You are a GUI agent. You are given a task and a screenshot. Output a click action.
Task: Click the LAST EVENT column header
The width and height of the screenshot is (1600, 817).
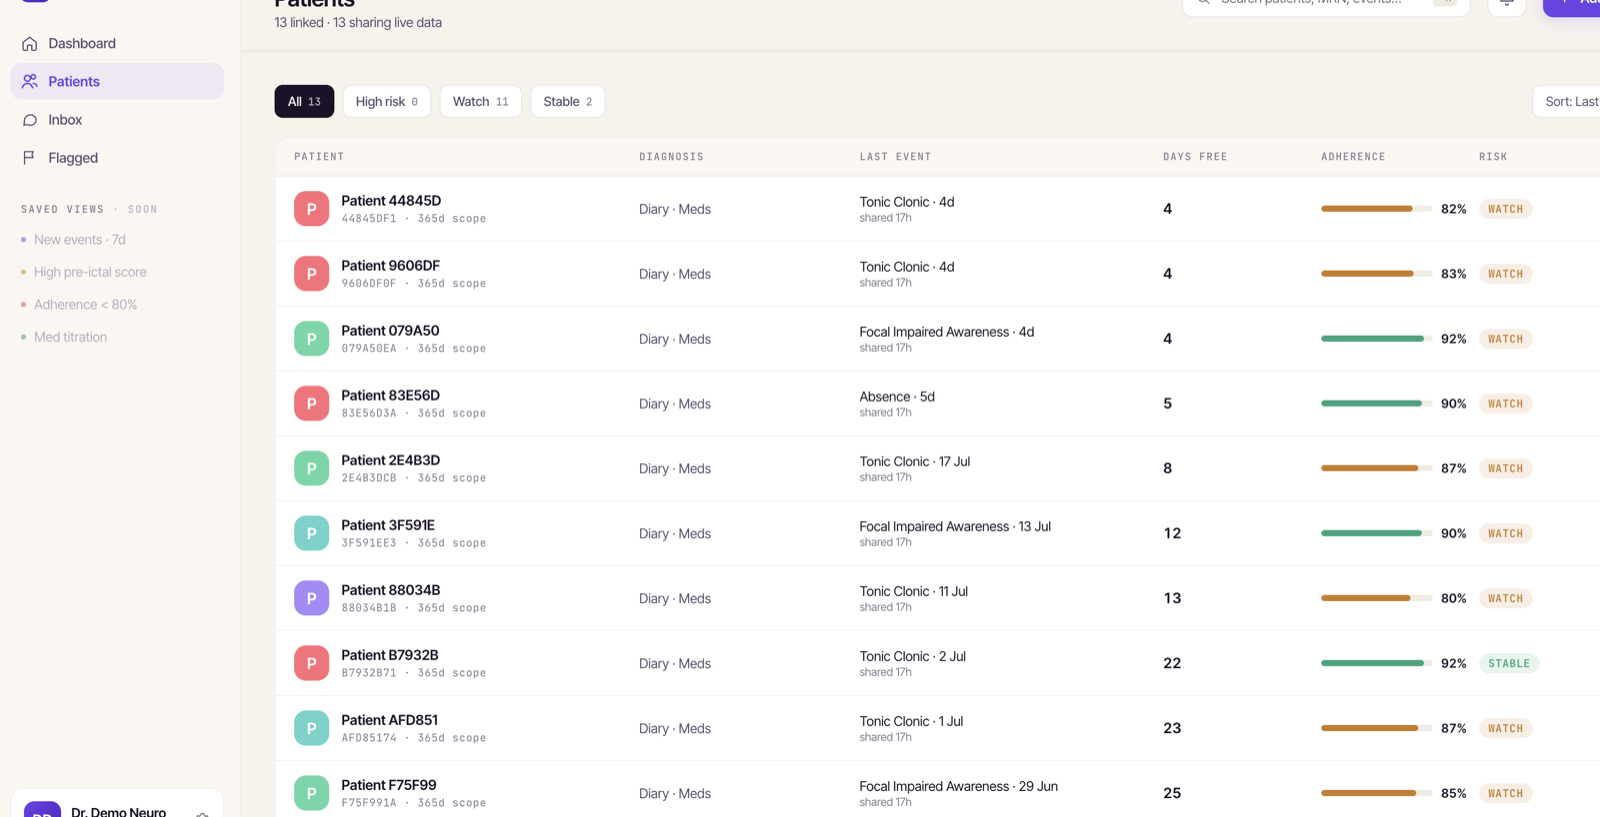[895, 157]
